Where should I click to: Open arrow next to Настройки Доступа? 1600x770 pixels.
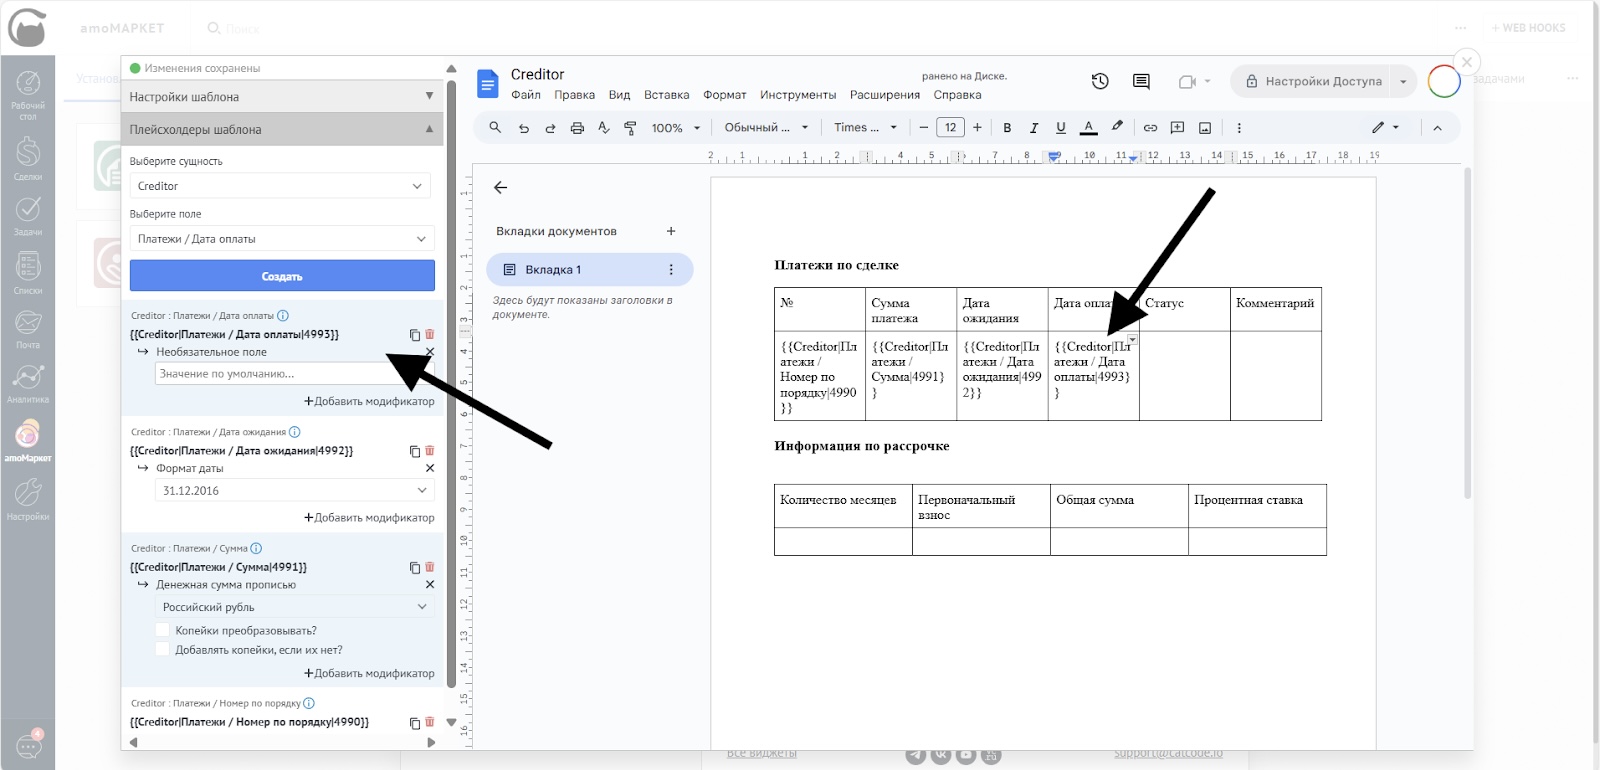tap(1403, 82)
